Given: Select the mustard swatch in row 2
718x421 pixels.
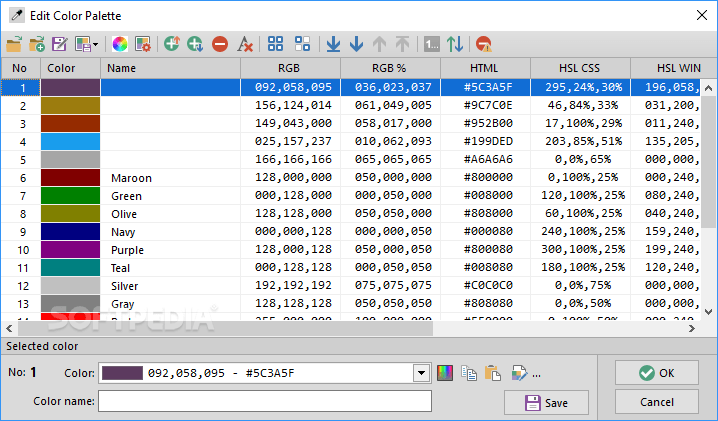Looking at the screenshot, I should click(71, 105).
